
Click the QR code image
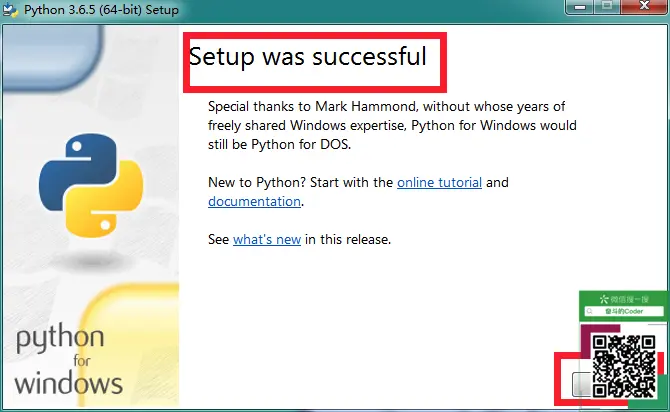[x=624, y=366]
